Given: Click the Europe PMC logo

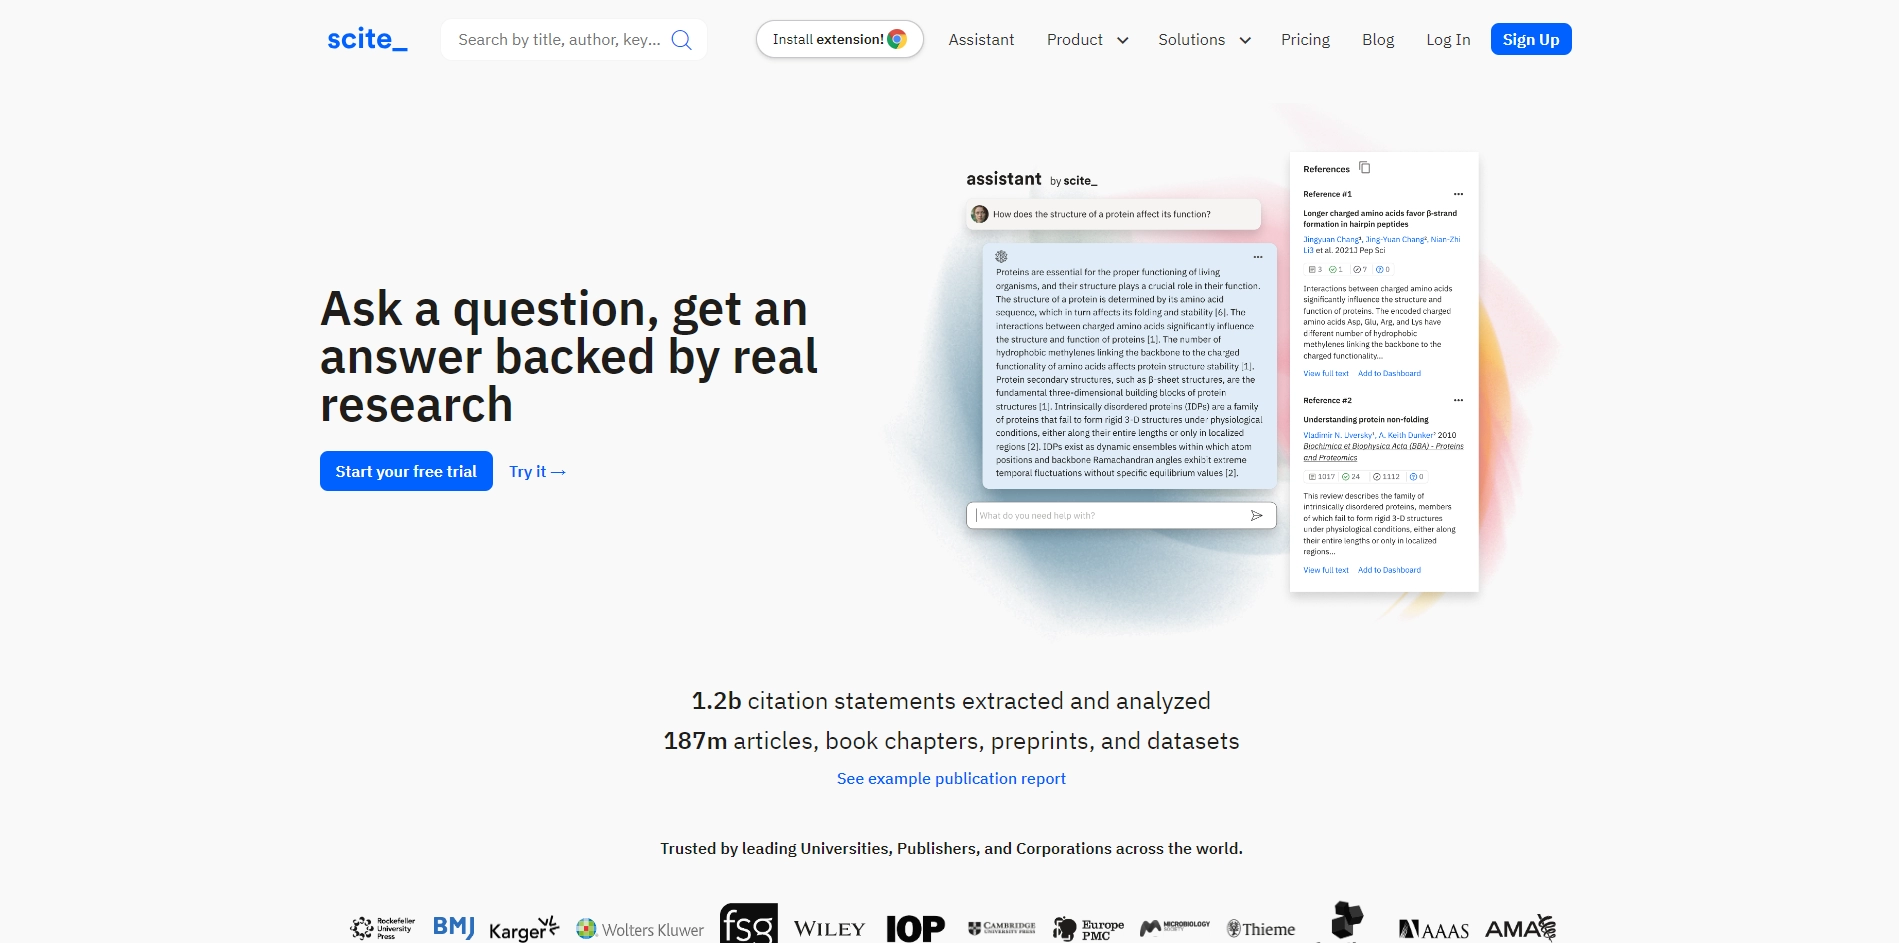Looking at the screenshot, I should pyautogui.click(x=1088, y=929).
